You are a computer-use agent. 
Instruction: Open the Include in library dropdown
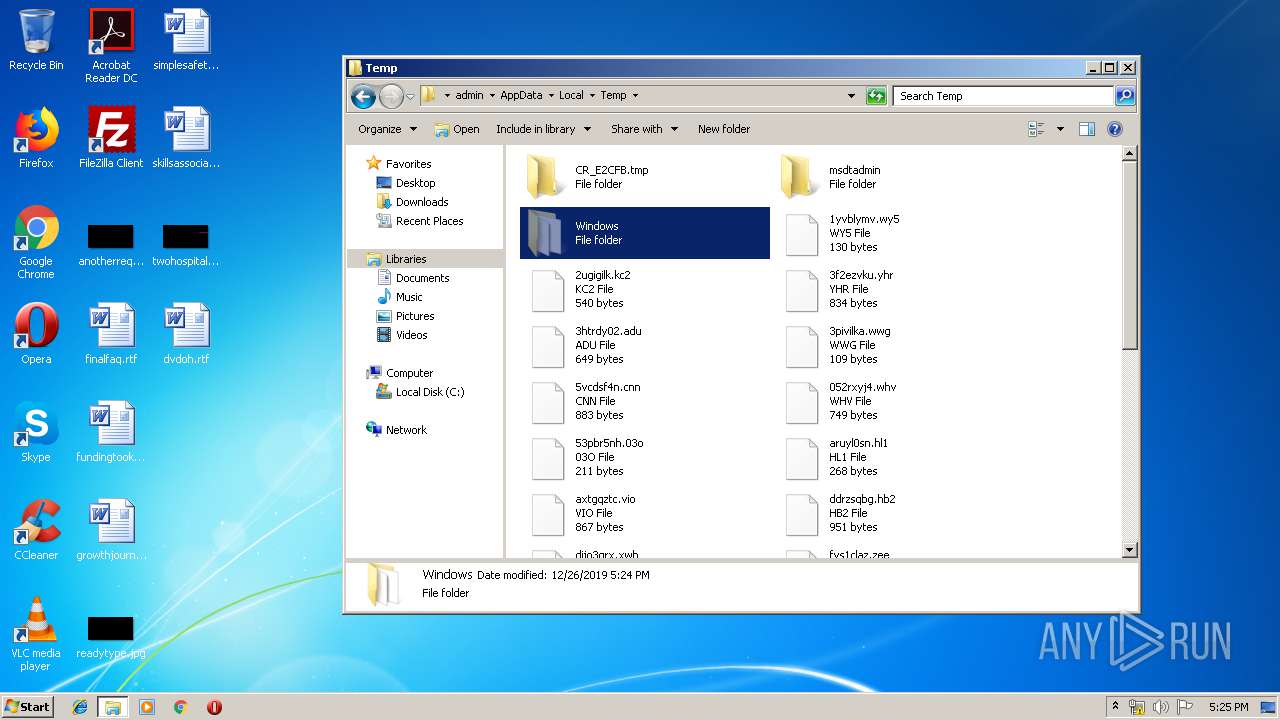pos(543,129)
